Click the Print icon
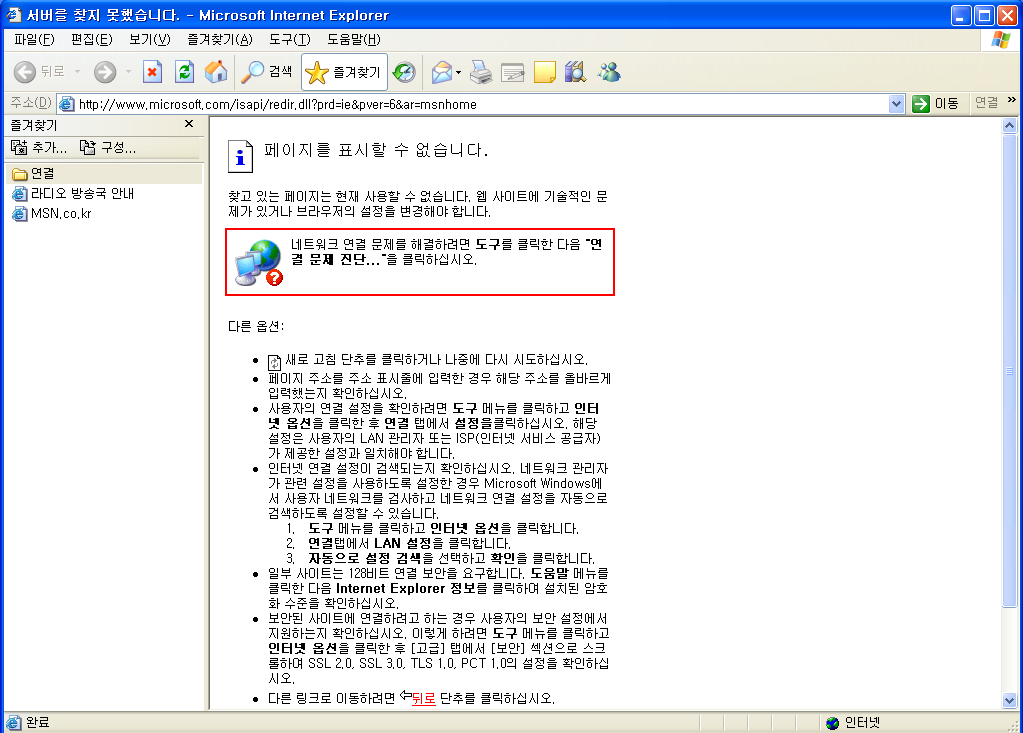The height and width of the screenshot is (733, 1023). pos(481,72)
